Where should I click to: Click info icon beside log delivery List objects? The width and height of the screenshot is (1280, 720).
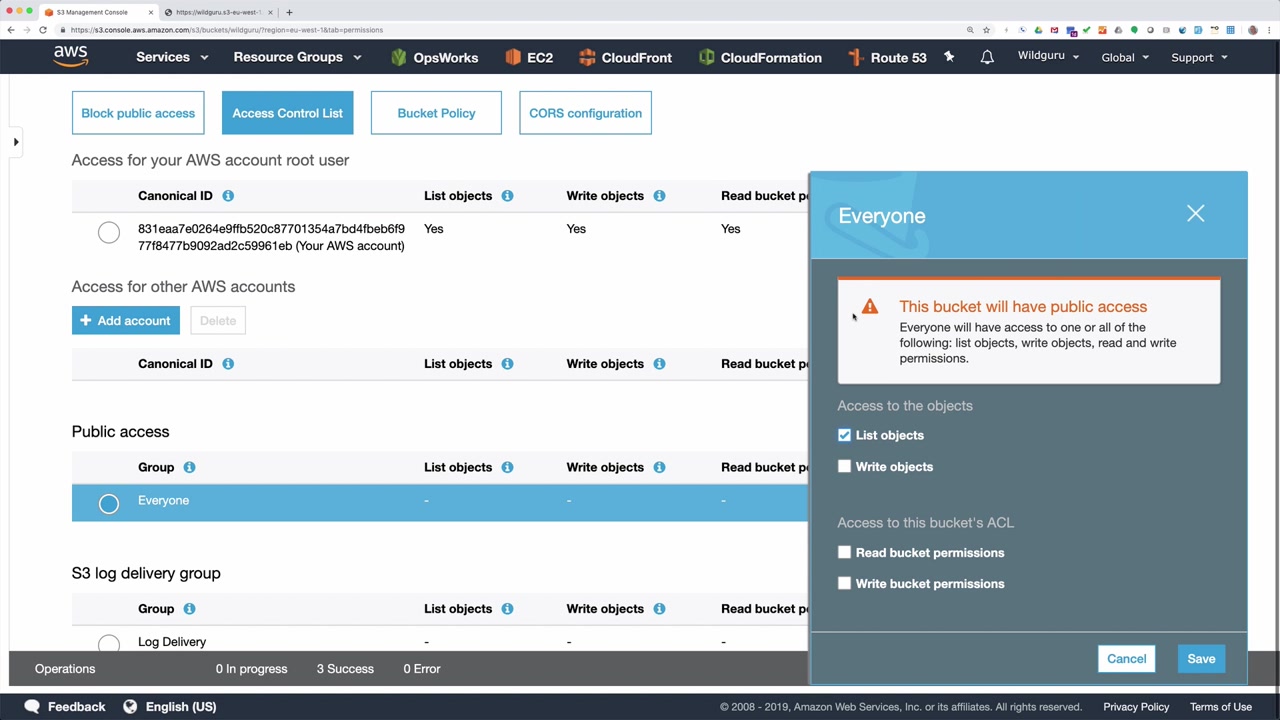coord(507,609)
